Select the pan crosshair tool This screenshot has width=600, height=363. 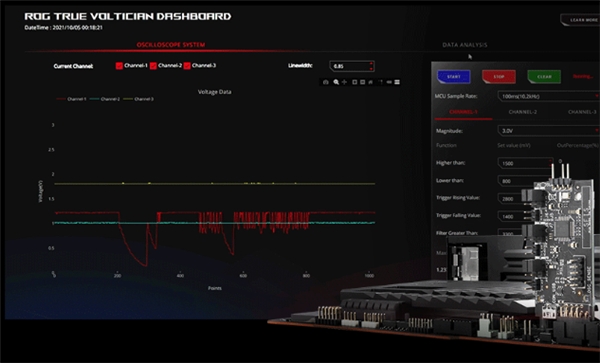(x=344, y=82)
